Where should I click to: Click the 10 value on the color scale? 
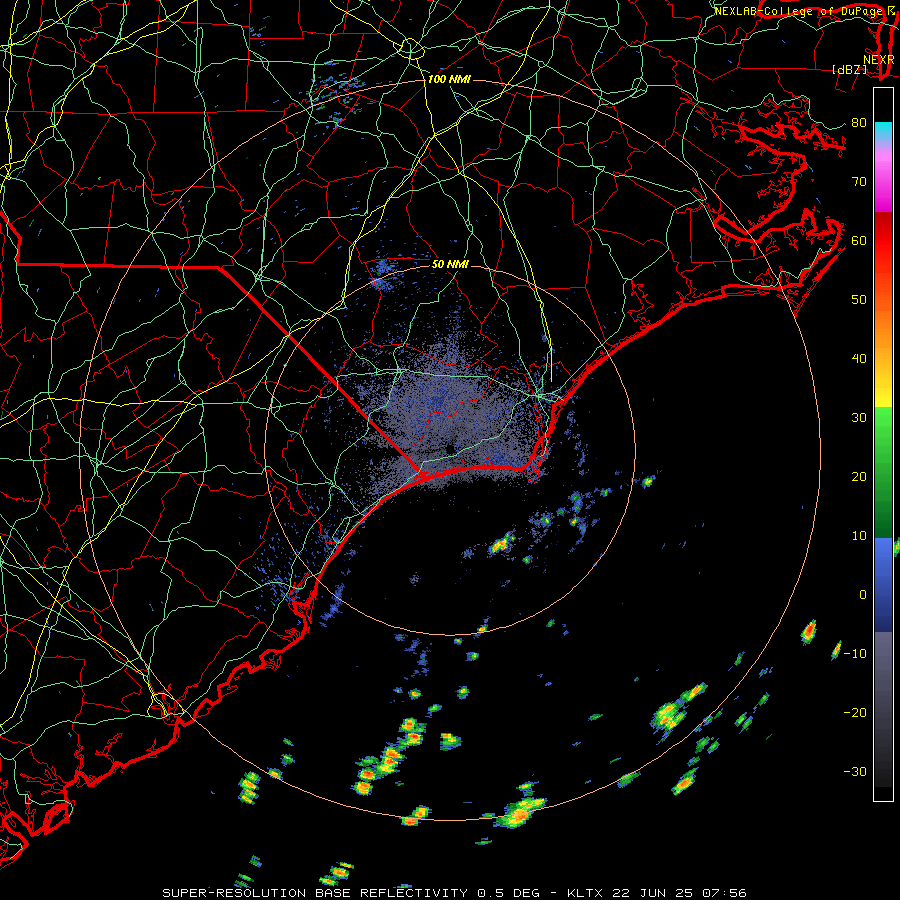tap(859, 536)
